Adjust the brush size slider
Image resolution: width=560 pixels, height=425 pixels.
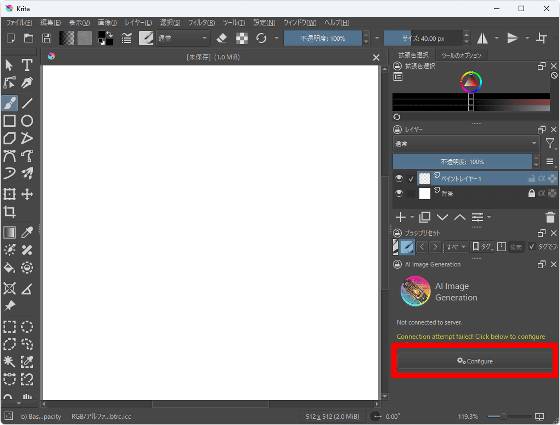click(423, 38)
